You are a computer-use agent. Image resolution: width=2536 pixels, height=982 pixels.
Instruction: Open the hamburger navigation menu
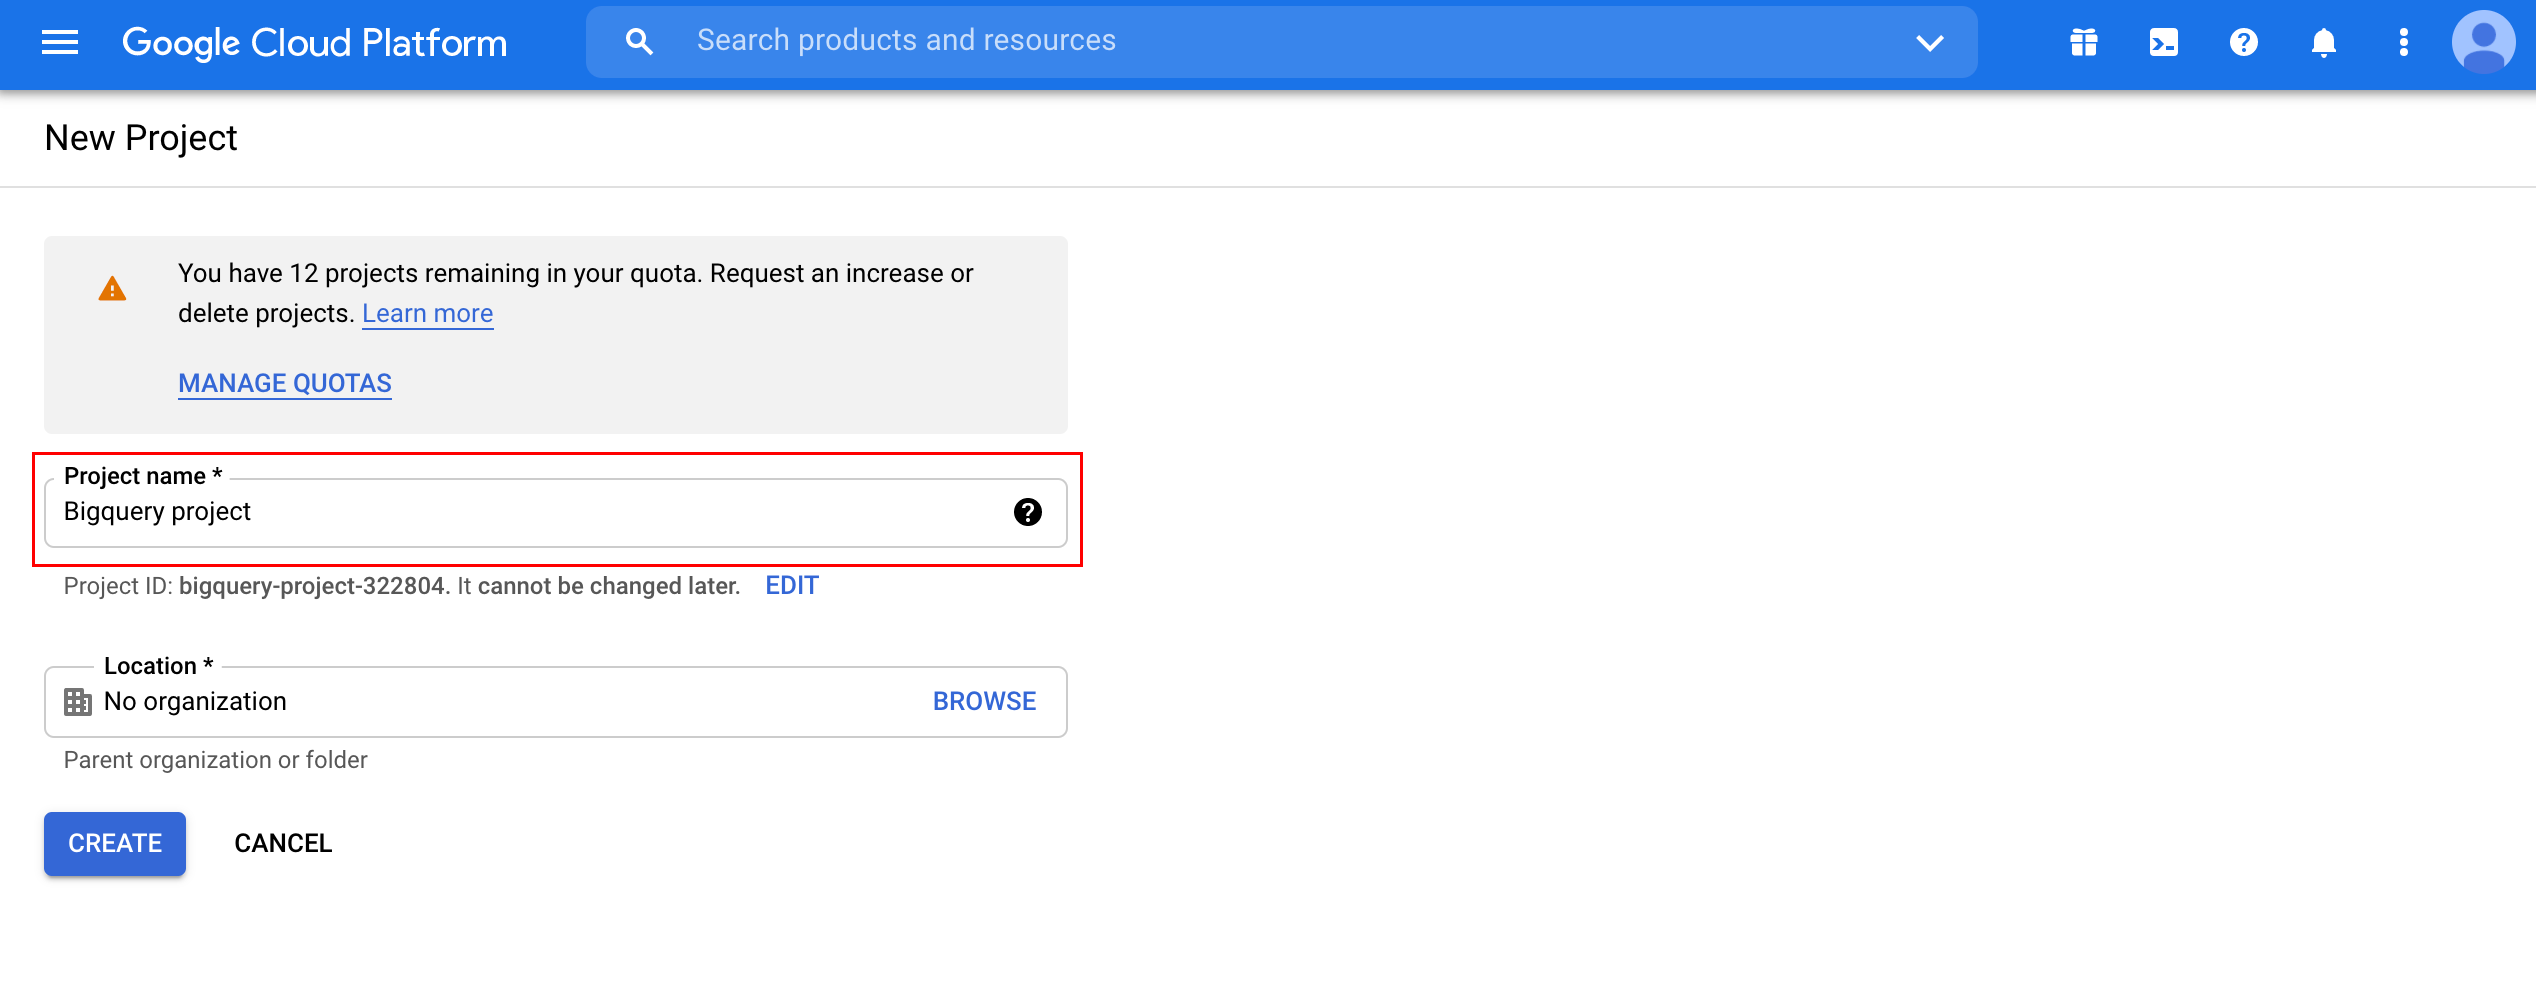60,42
